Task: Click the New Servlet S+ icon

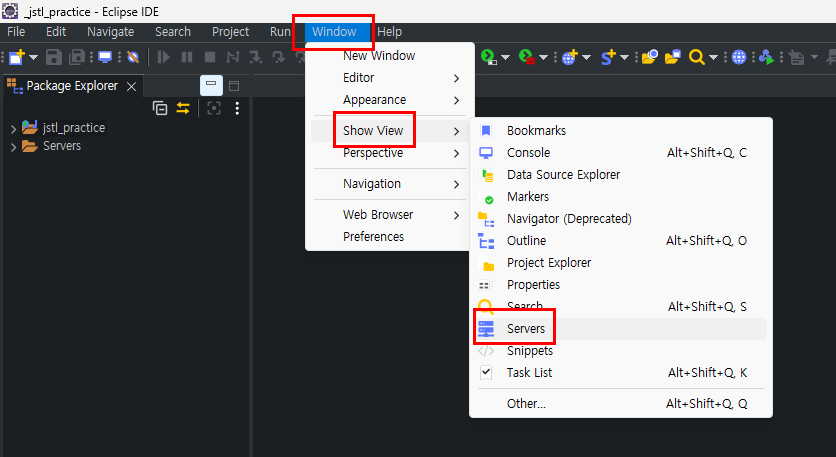Action: [608, 57]
